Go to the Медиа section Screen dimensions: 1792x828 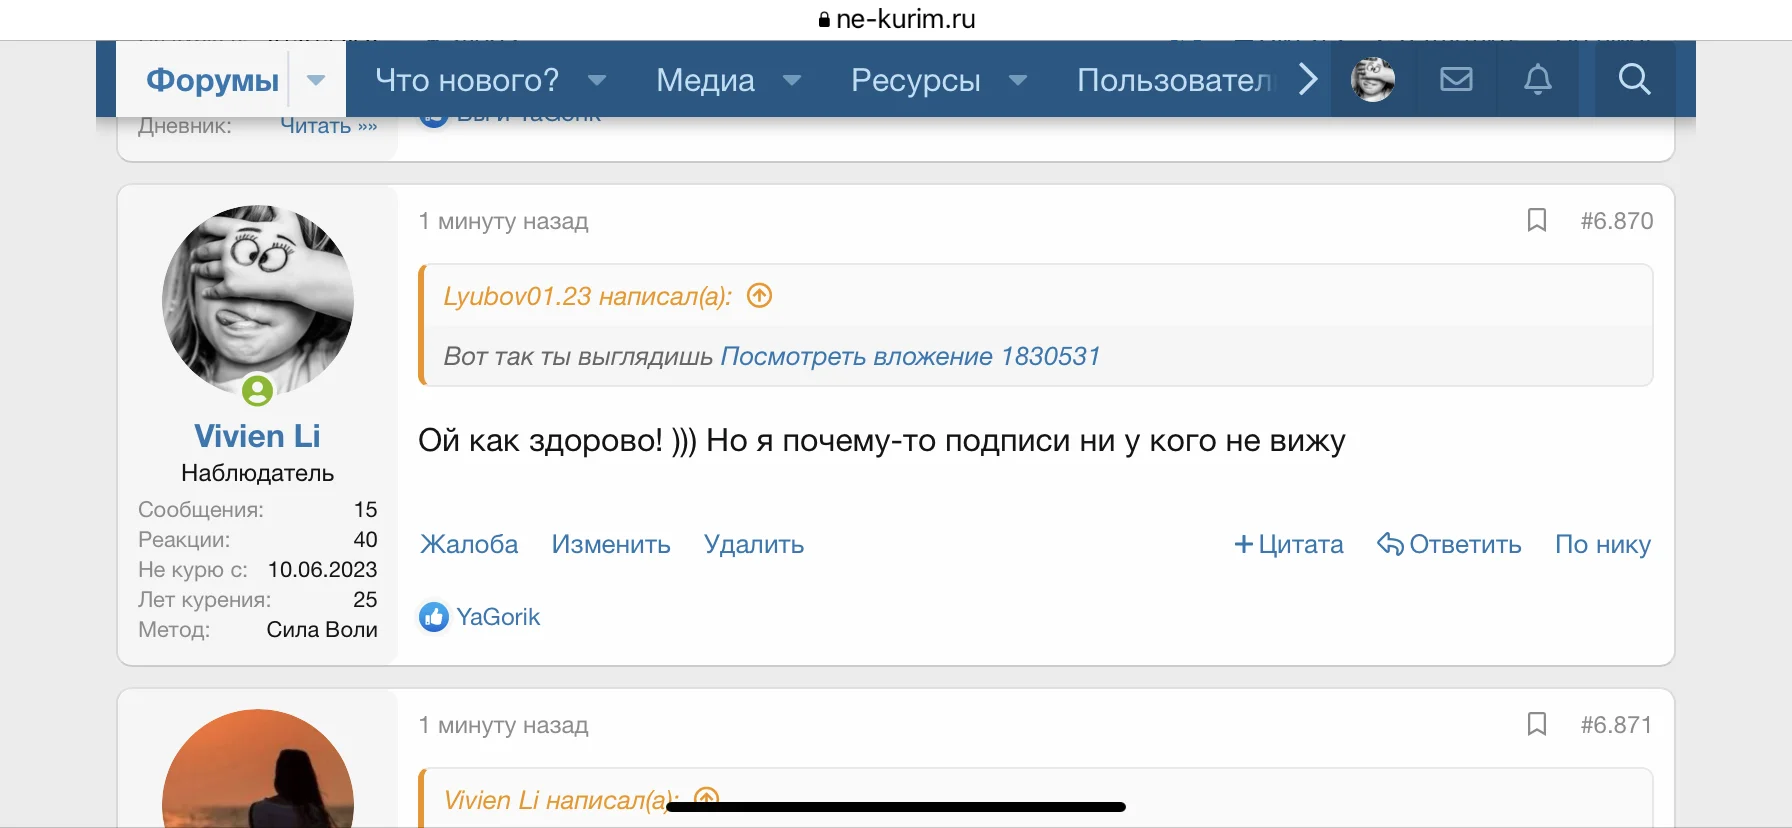pyautogui.click(x=705, y=80)
